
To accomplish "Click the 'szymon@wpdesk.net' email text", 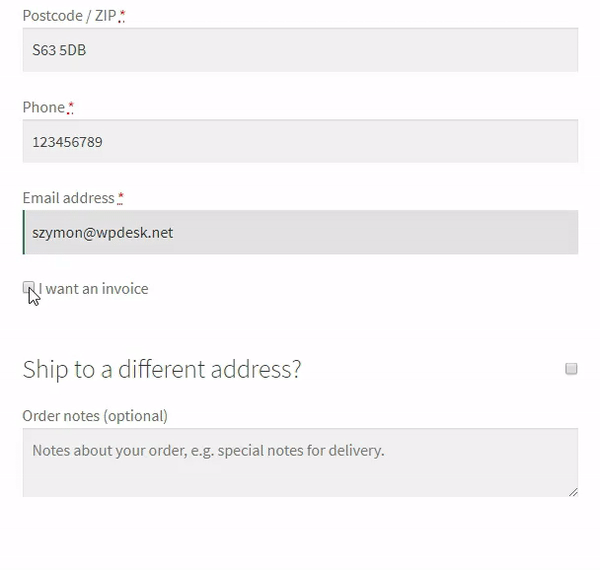I will click(x=102, y=232).
